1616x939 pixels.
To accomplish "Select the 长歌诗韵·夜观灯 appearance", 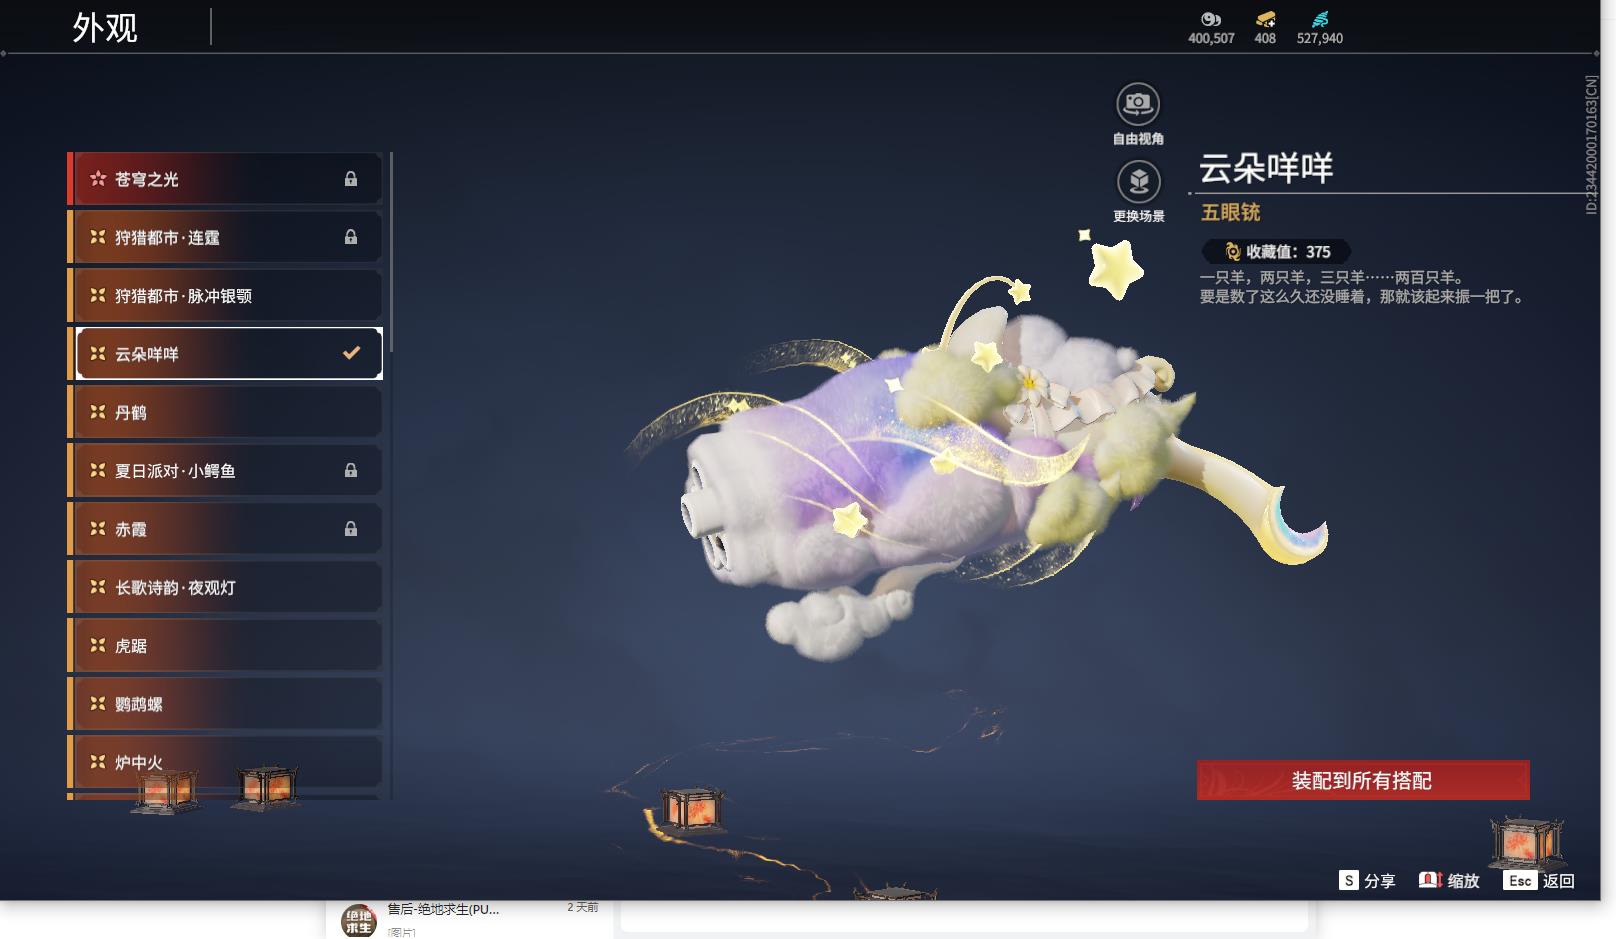I will (x=225, y=587).
